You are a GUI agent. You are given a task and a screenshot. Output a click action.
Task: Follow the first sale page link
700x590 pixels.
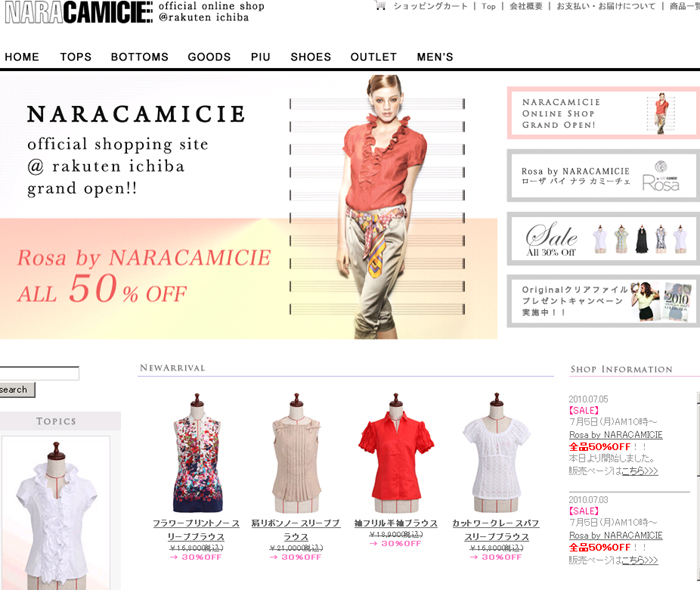tap(640, 470)
